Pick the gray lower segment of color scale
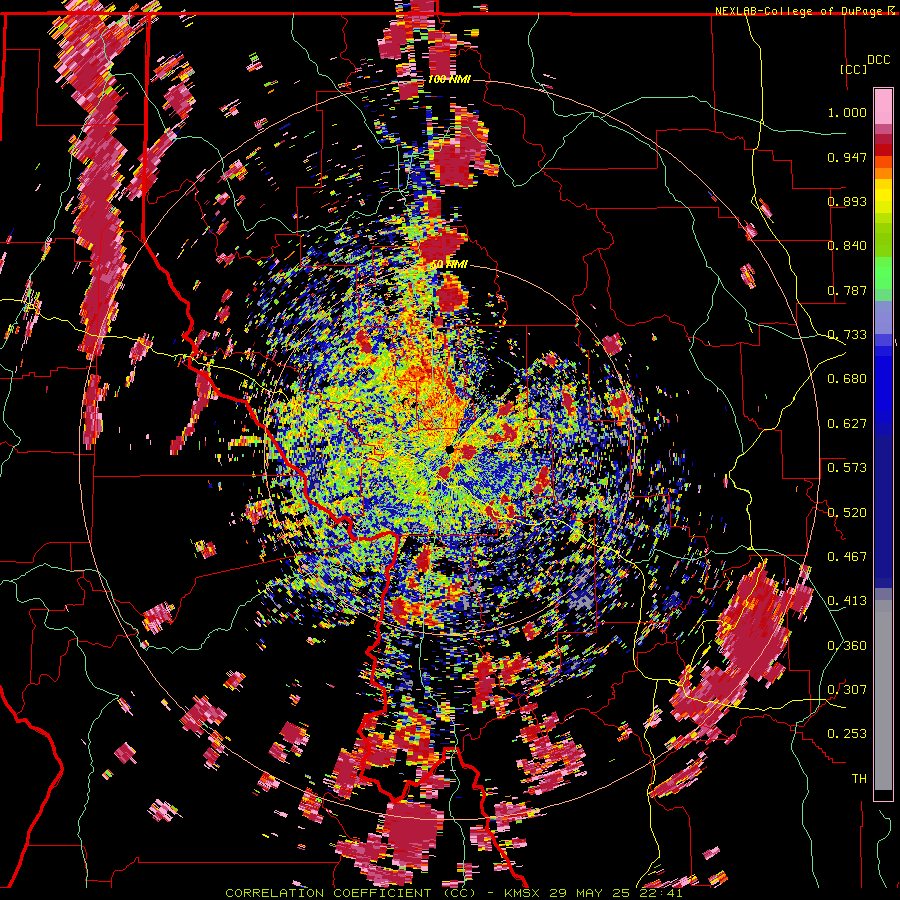This screenshot has width=900, height=900. click(x=883, y=695)
